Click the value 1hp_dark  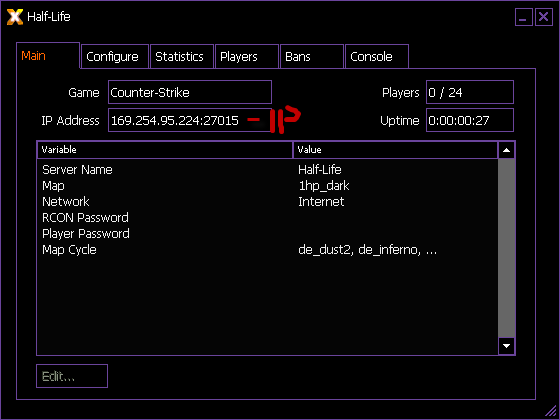coord(324,186)
